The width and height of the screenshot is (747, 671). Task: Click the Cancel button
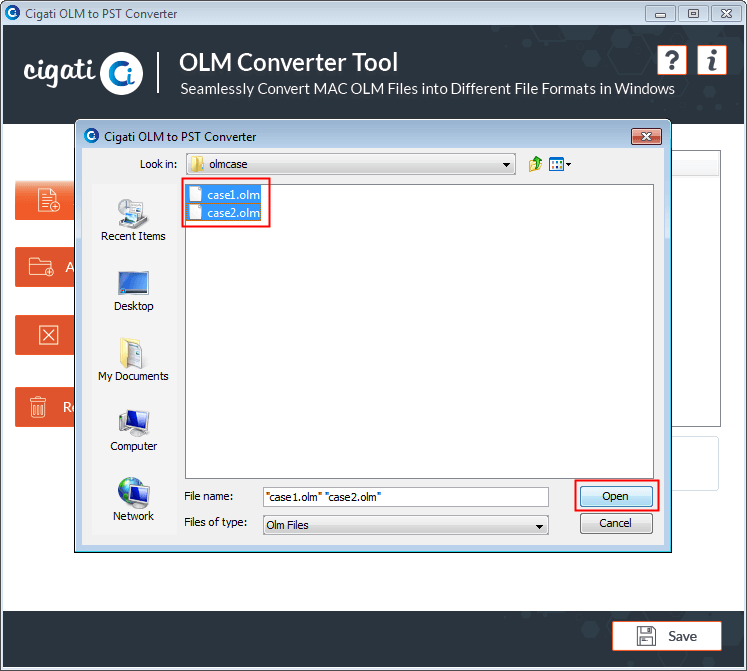(616, 523)
